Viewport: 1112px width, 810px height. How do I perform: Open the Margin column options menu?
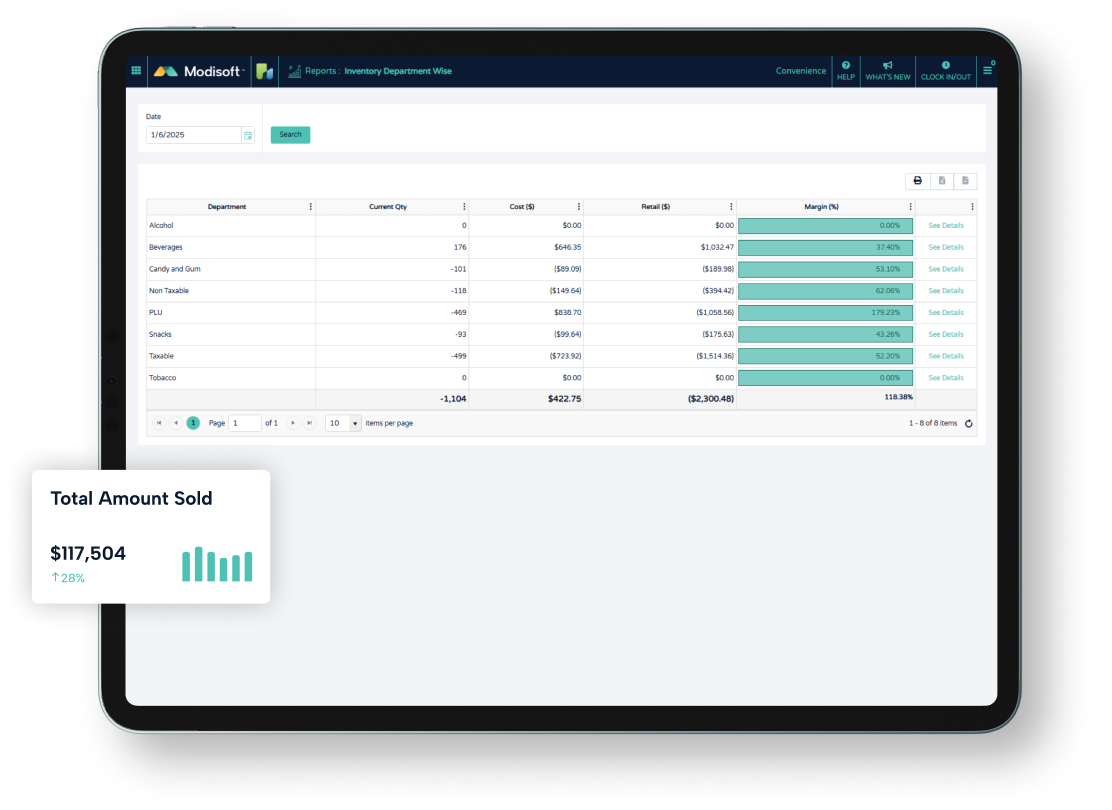pos(910,207)
